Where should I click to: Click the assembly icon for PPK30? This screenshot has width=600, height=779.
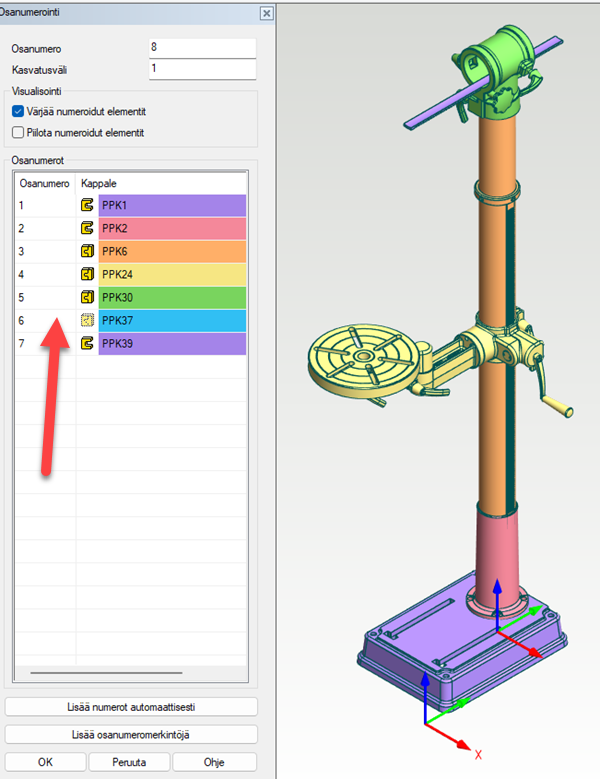pos(87,298)
